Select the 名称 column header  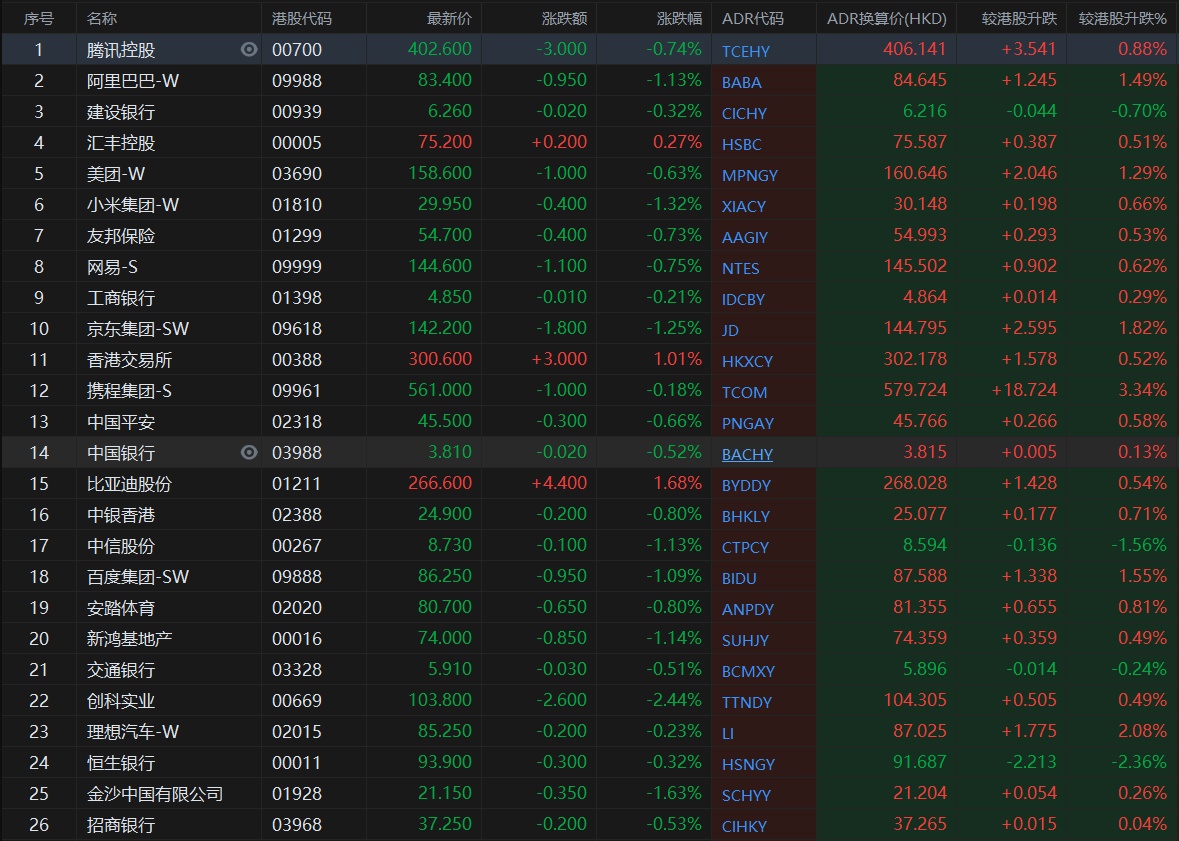pos(102,19)
